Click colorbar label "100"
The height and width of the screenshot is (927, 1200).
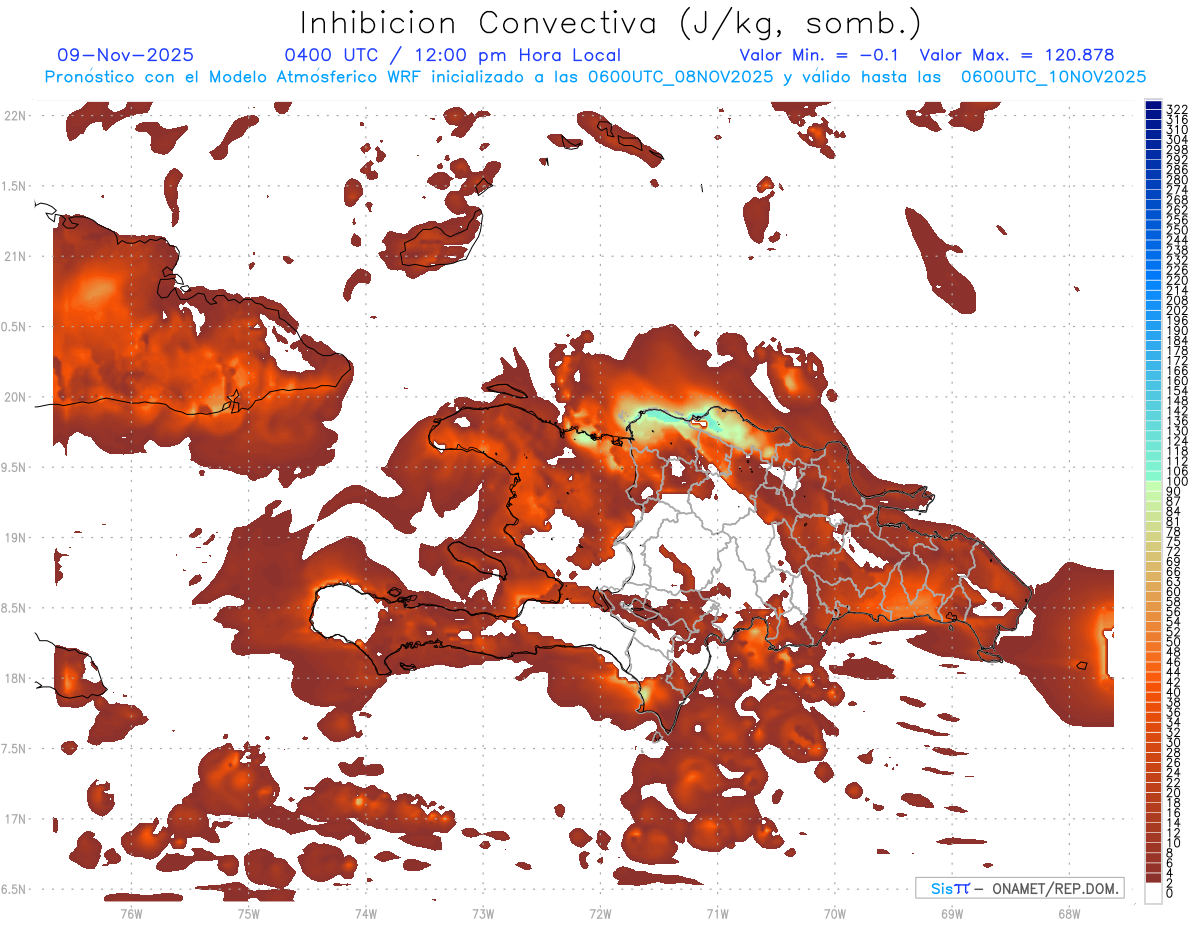[1177, 481]
